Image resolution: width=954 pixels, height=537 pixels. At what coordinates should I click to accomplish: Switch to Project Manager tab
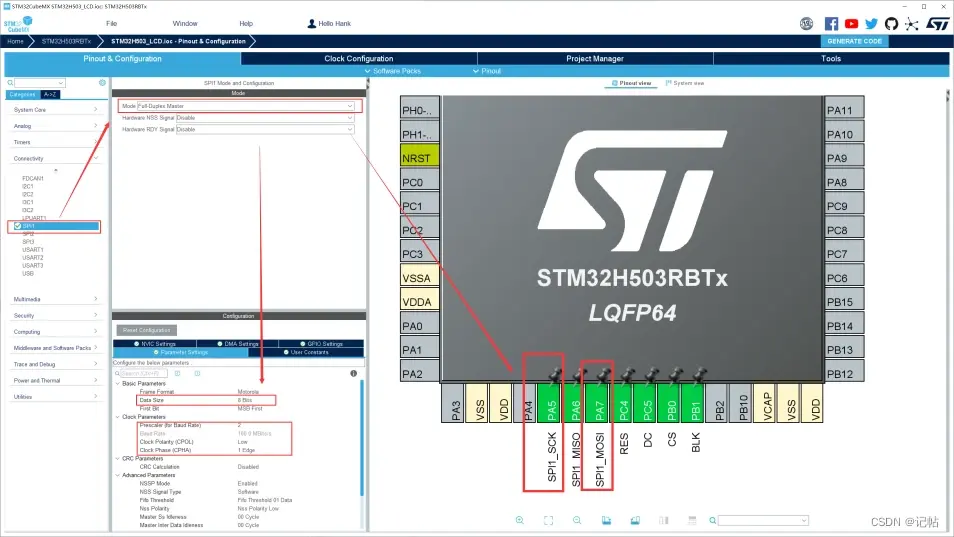(x=595, y=58)
